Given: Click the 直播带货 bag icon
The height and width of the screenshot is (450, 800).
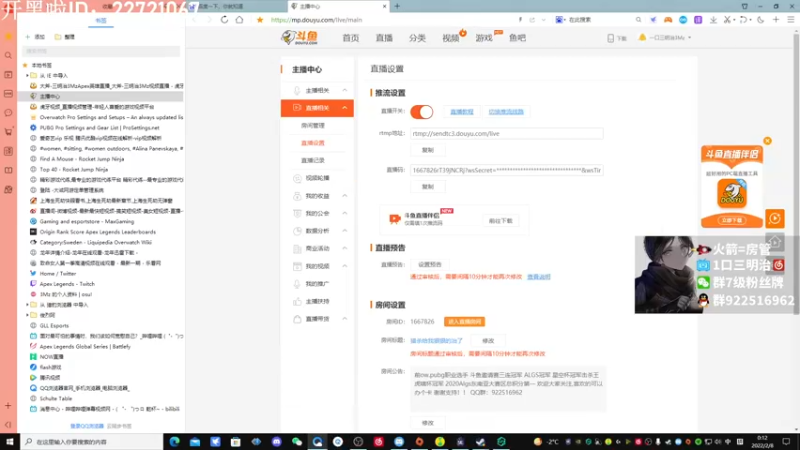Looking at the screenshot, I should point(297,319).
